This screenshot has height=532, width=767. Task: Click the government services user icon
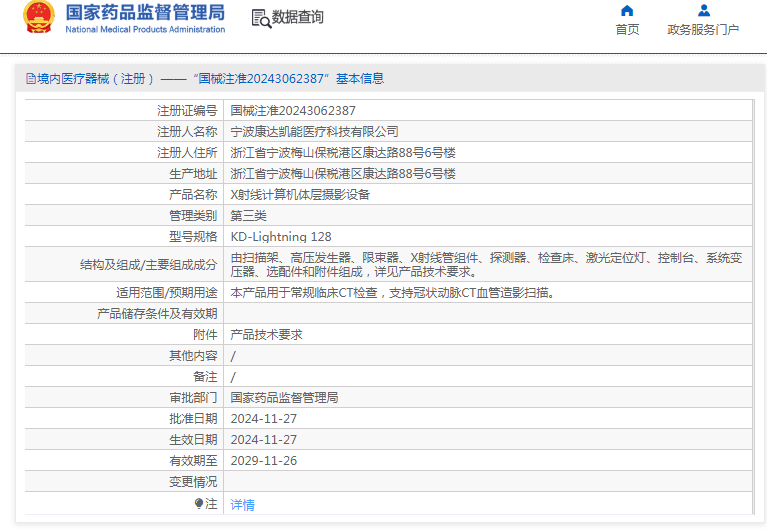point(703,10)
